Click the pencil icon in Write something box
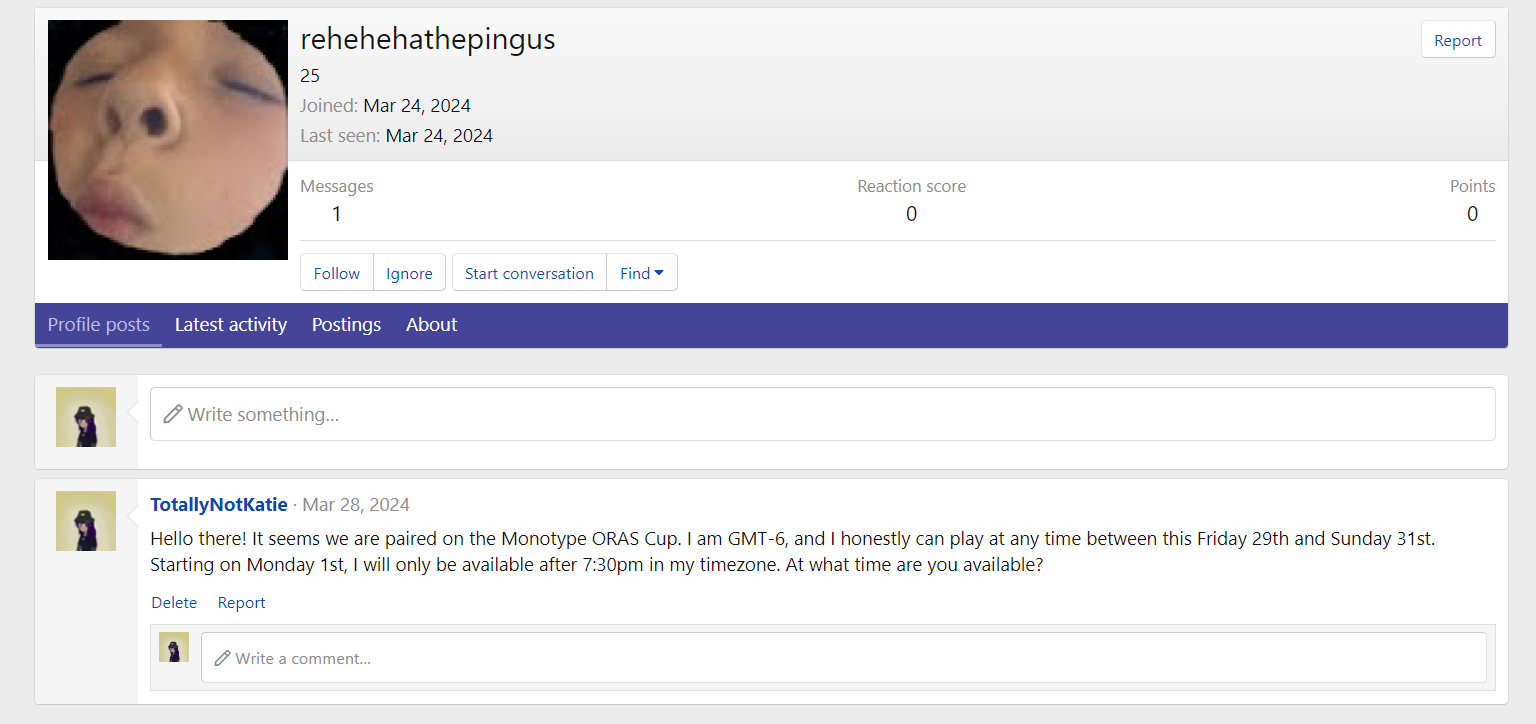This screenshot has width=1536, height=724. 173,414
